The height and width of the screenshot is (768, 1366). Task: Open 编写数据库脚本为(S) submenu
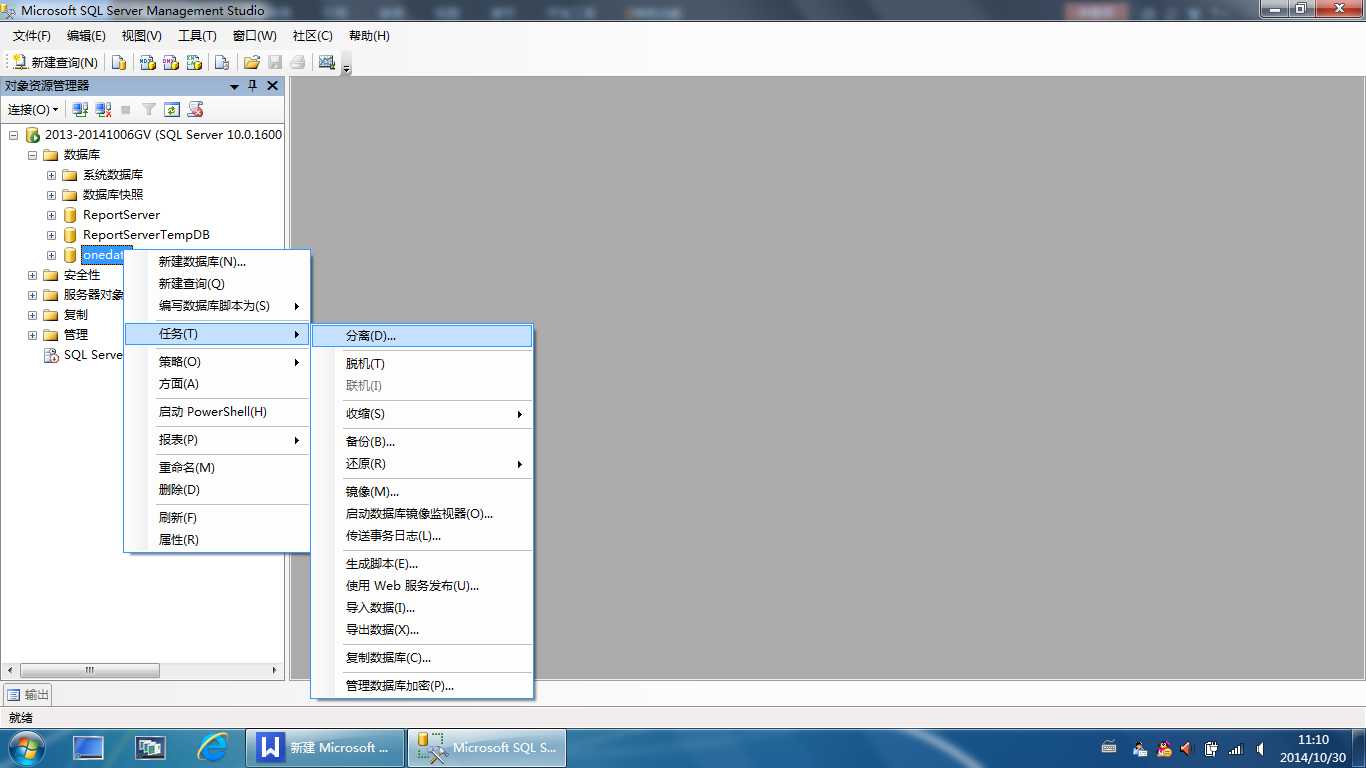point(216,306)
